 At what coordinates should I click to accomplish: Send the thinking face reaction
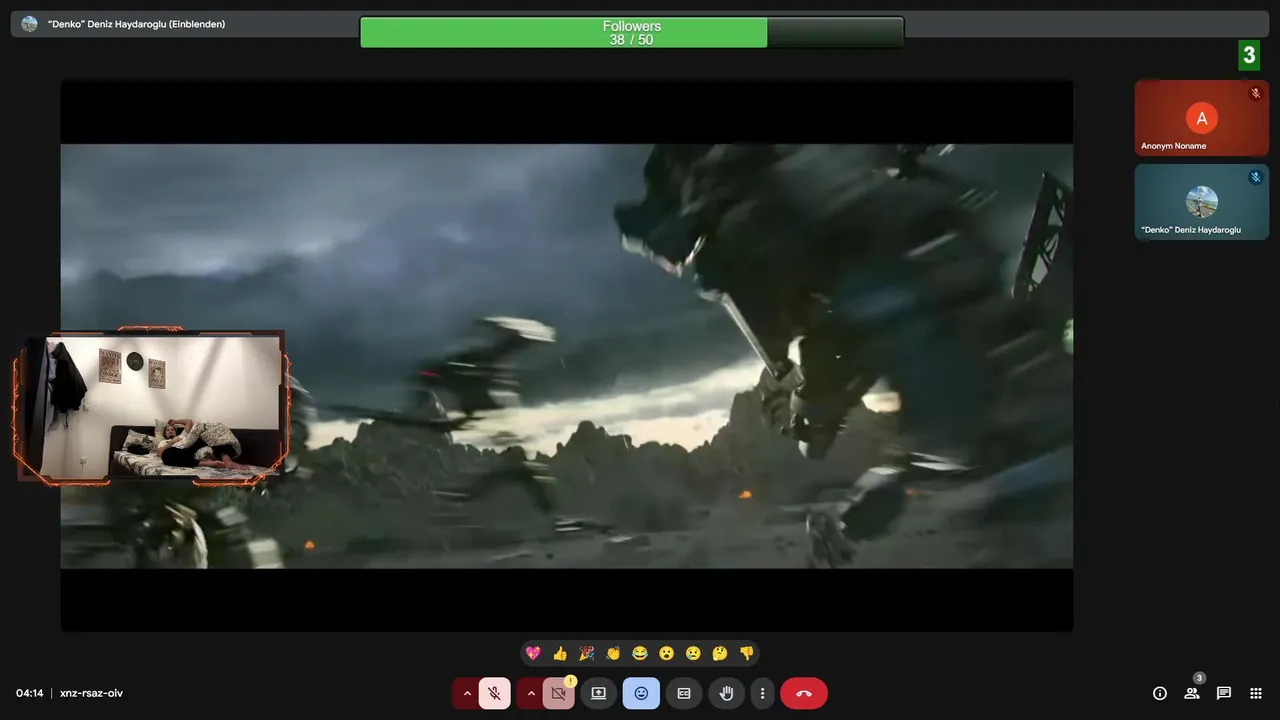(x=720, y=653)
